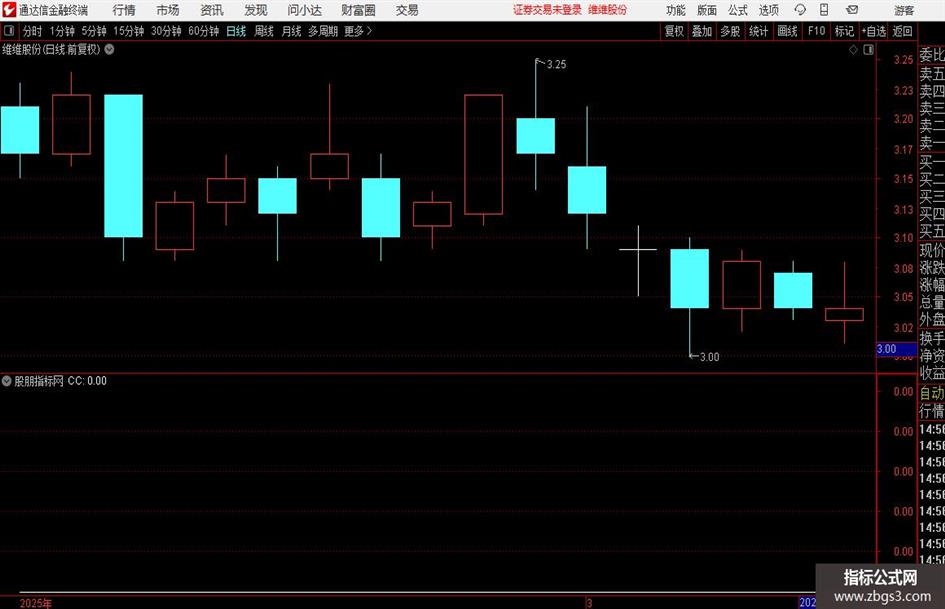Click the 3.25 high price label
Image resolution: width=945 pixels, height=609 pixels.
point(556,65)
